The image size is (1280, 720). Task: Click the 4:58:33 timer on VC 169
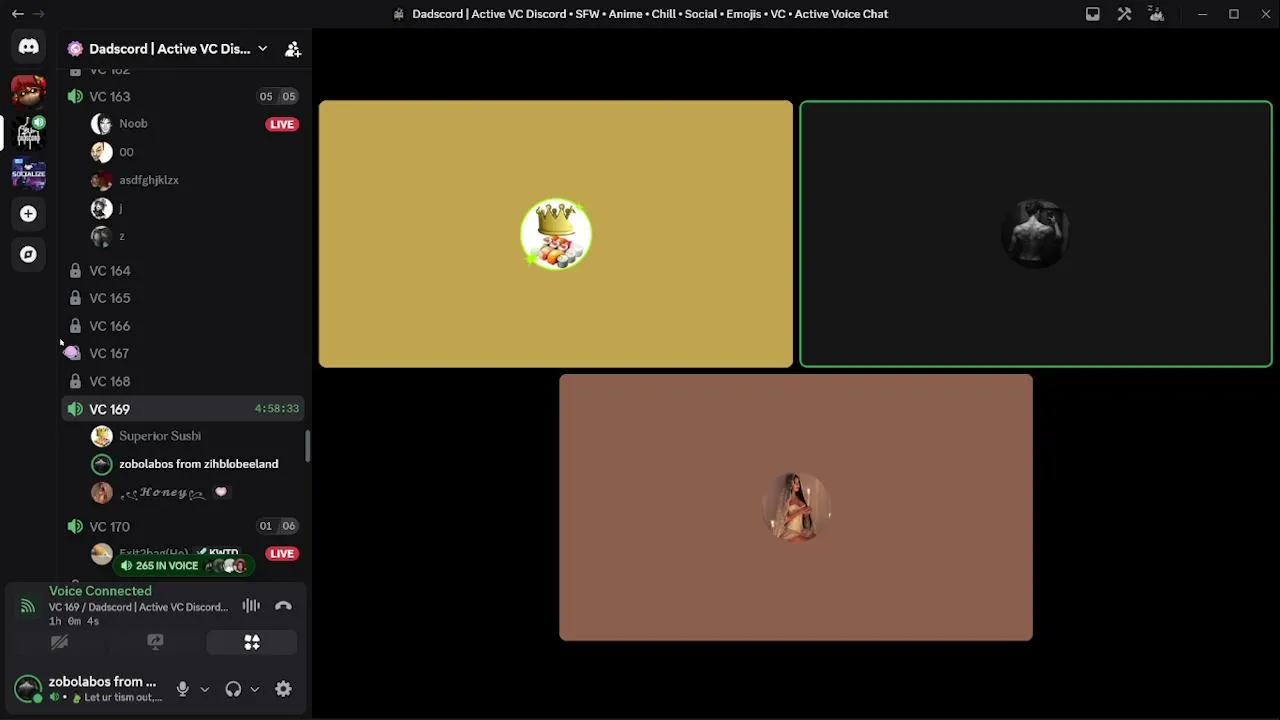pos(277,409)
